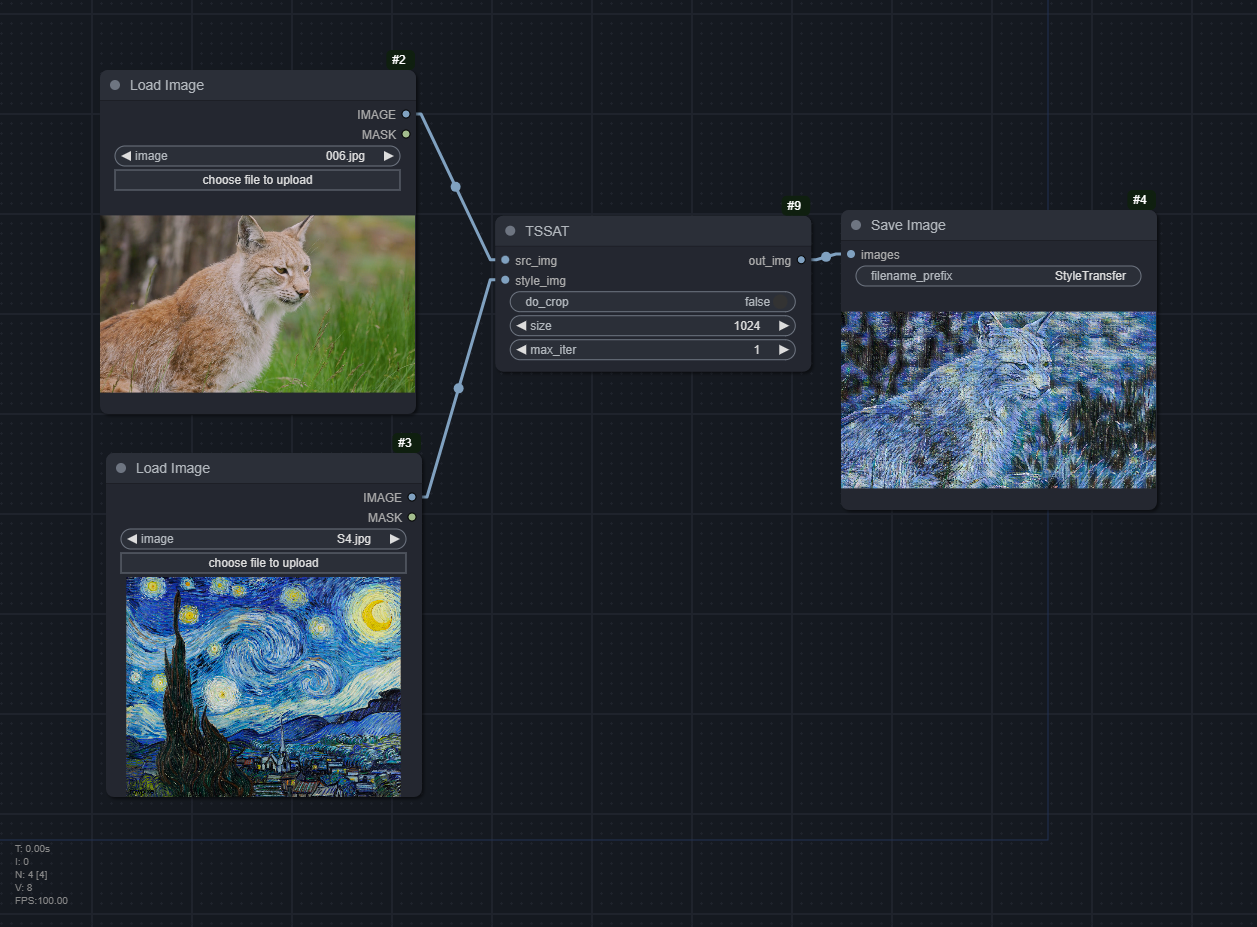Viewport: 1257px width, 927px height.
Task: Click the style_img input socket on TSSAT
Action: point(505,280)
